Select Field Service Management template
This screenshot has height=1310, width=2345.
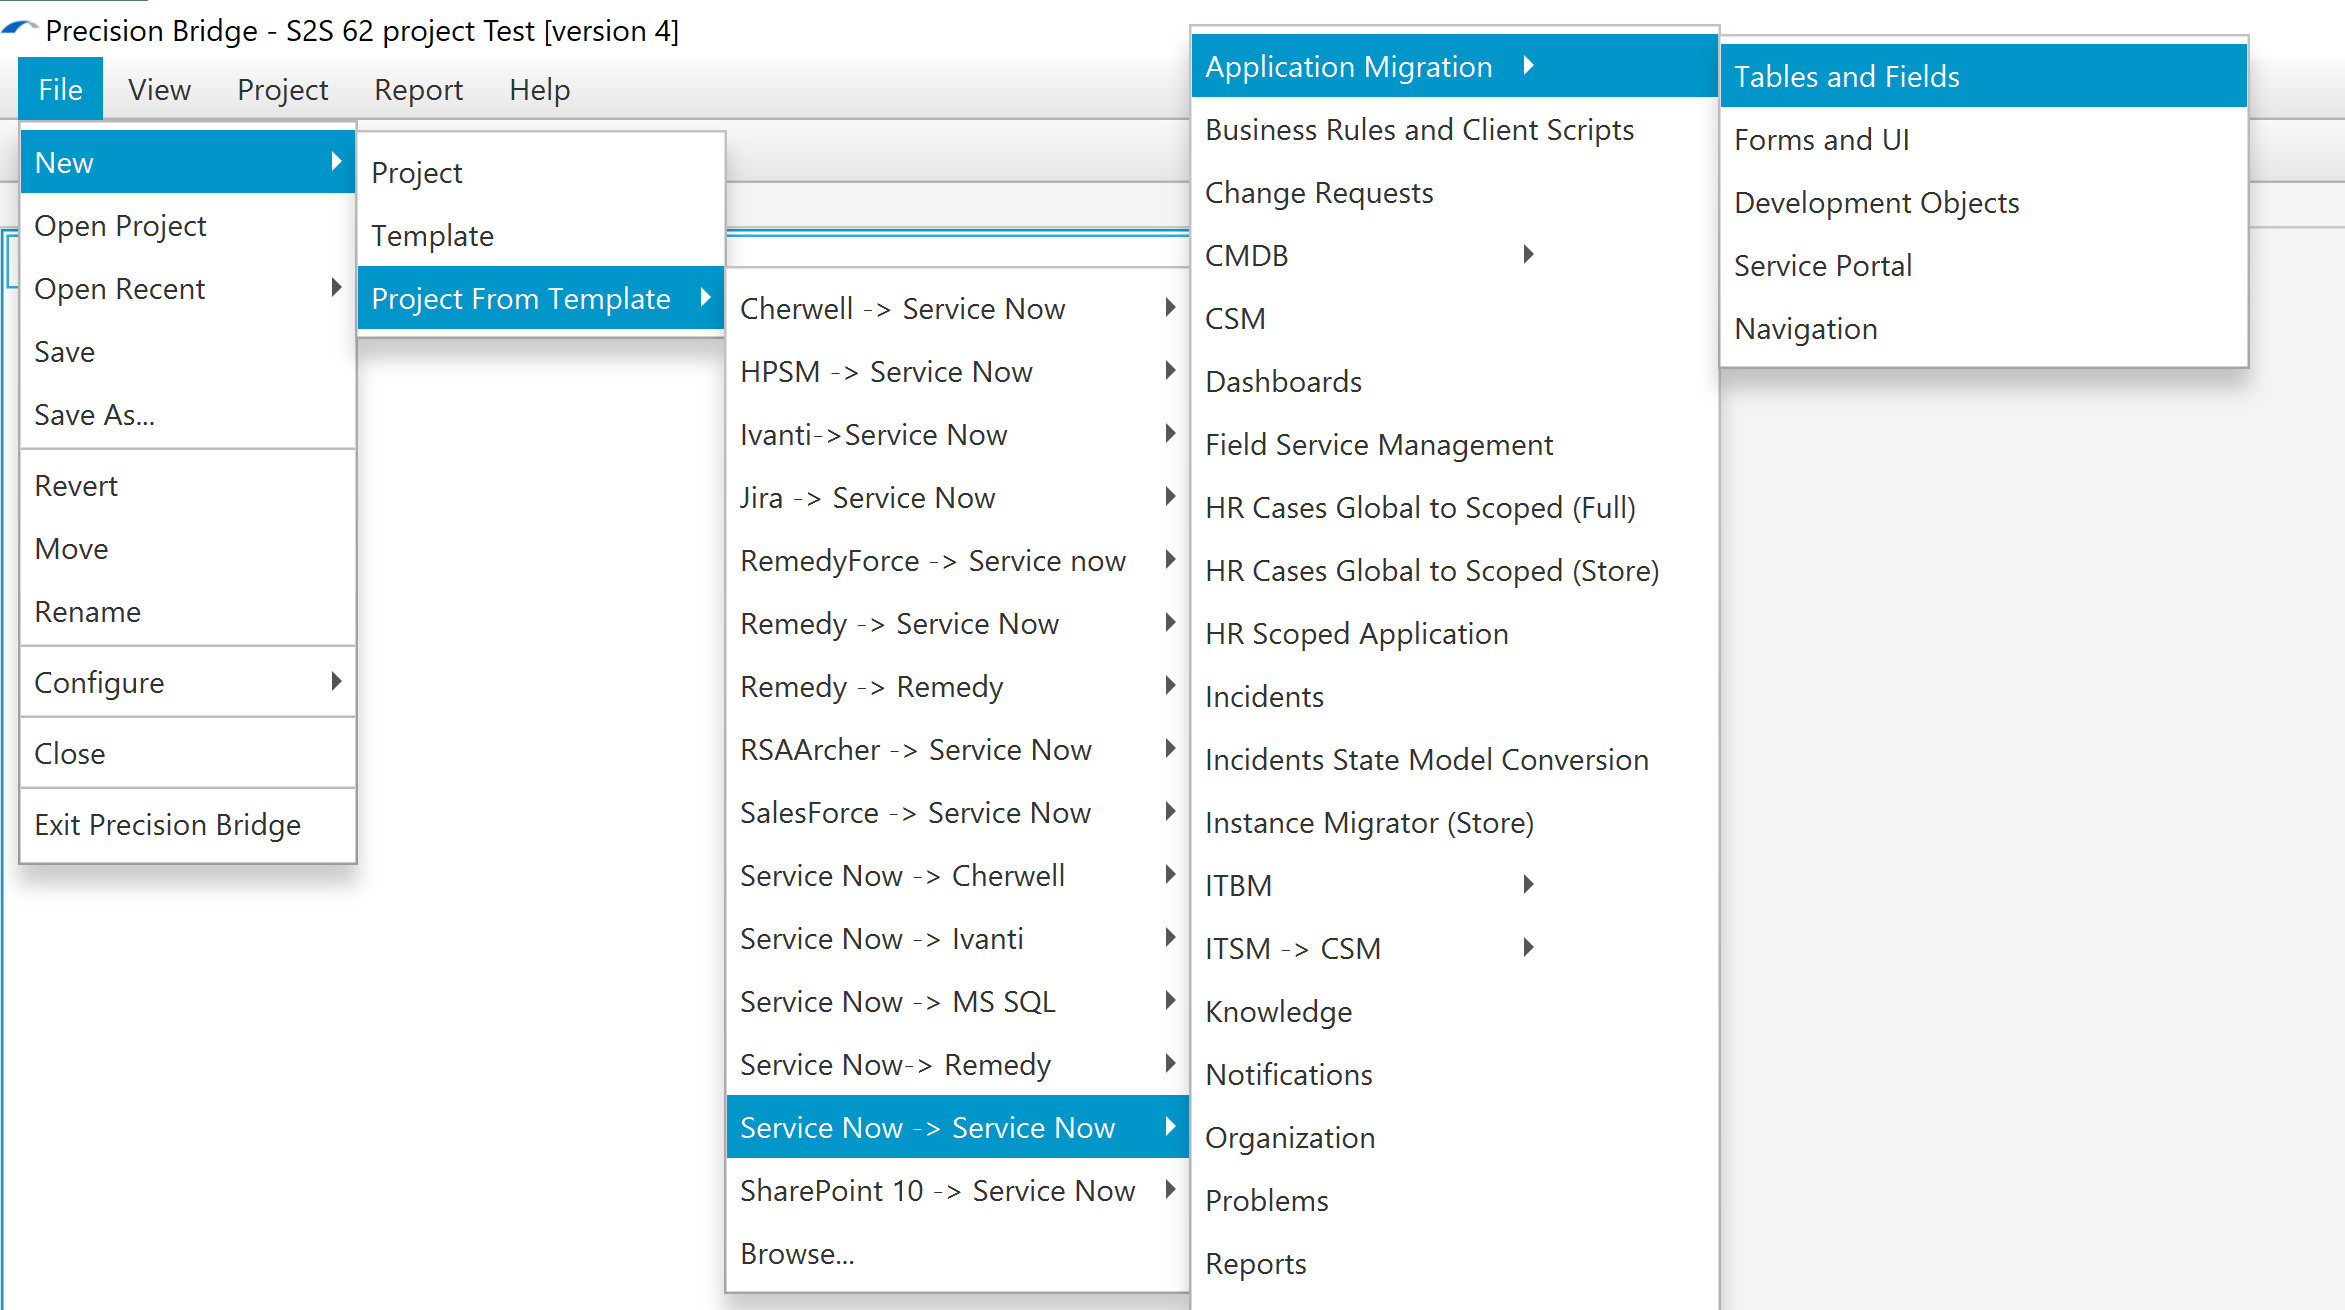click(x=1455, y=444)
